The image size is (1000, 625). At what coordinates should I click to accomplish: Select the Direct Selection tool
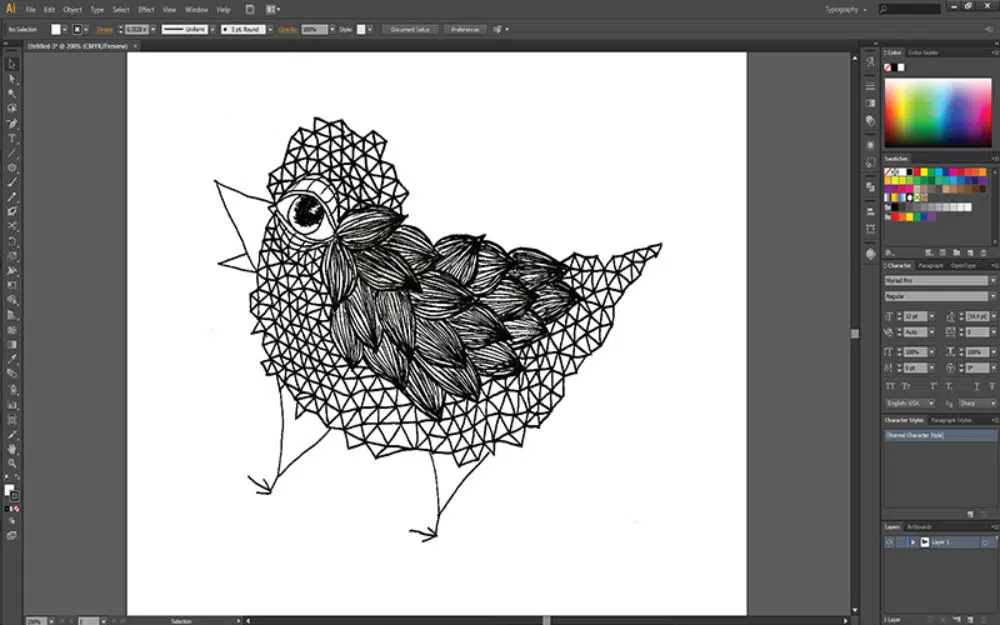(x=13, y=78)
